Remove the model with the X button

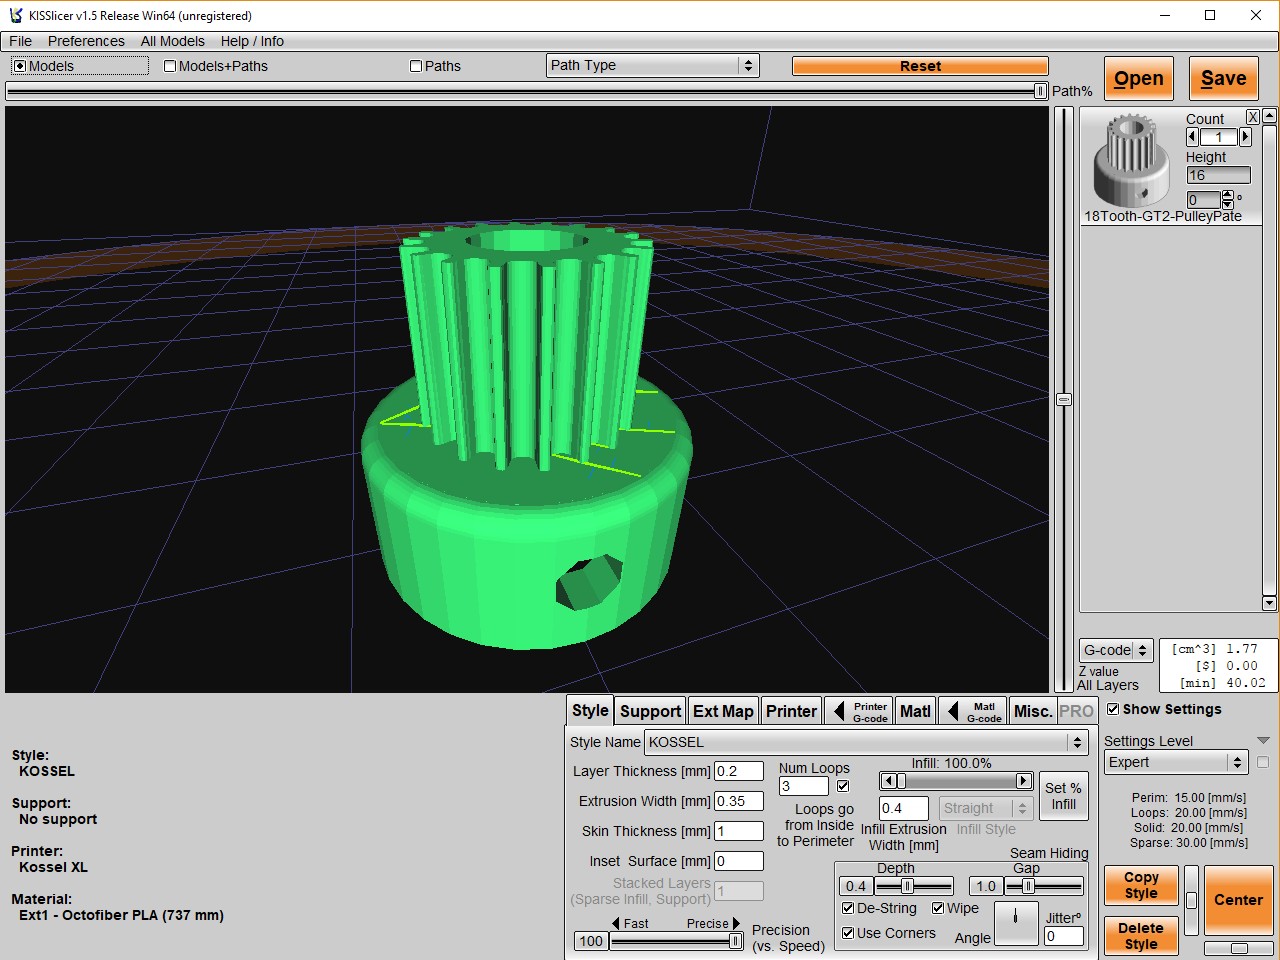(x=1252, y=117)
